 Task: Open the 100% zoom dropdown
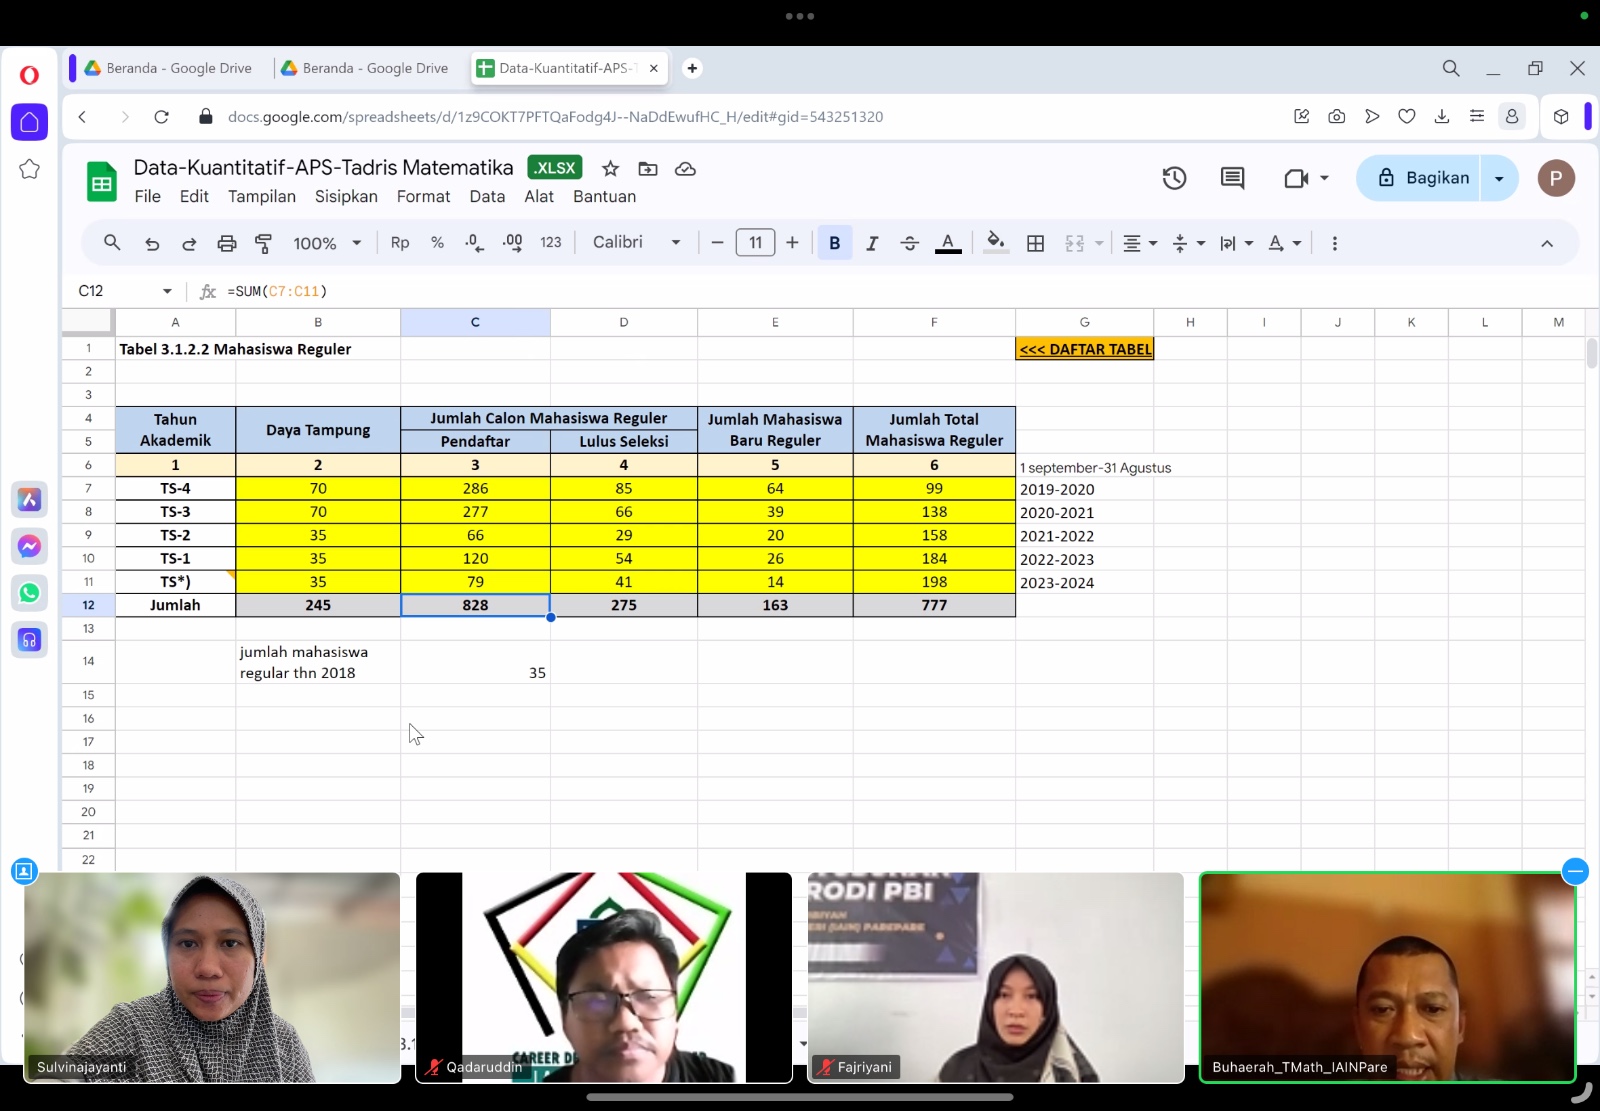[x=326, y=243]
